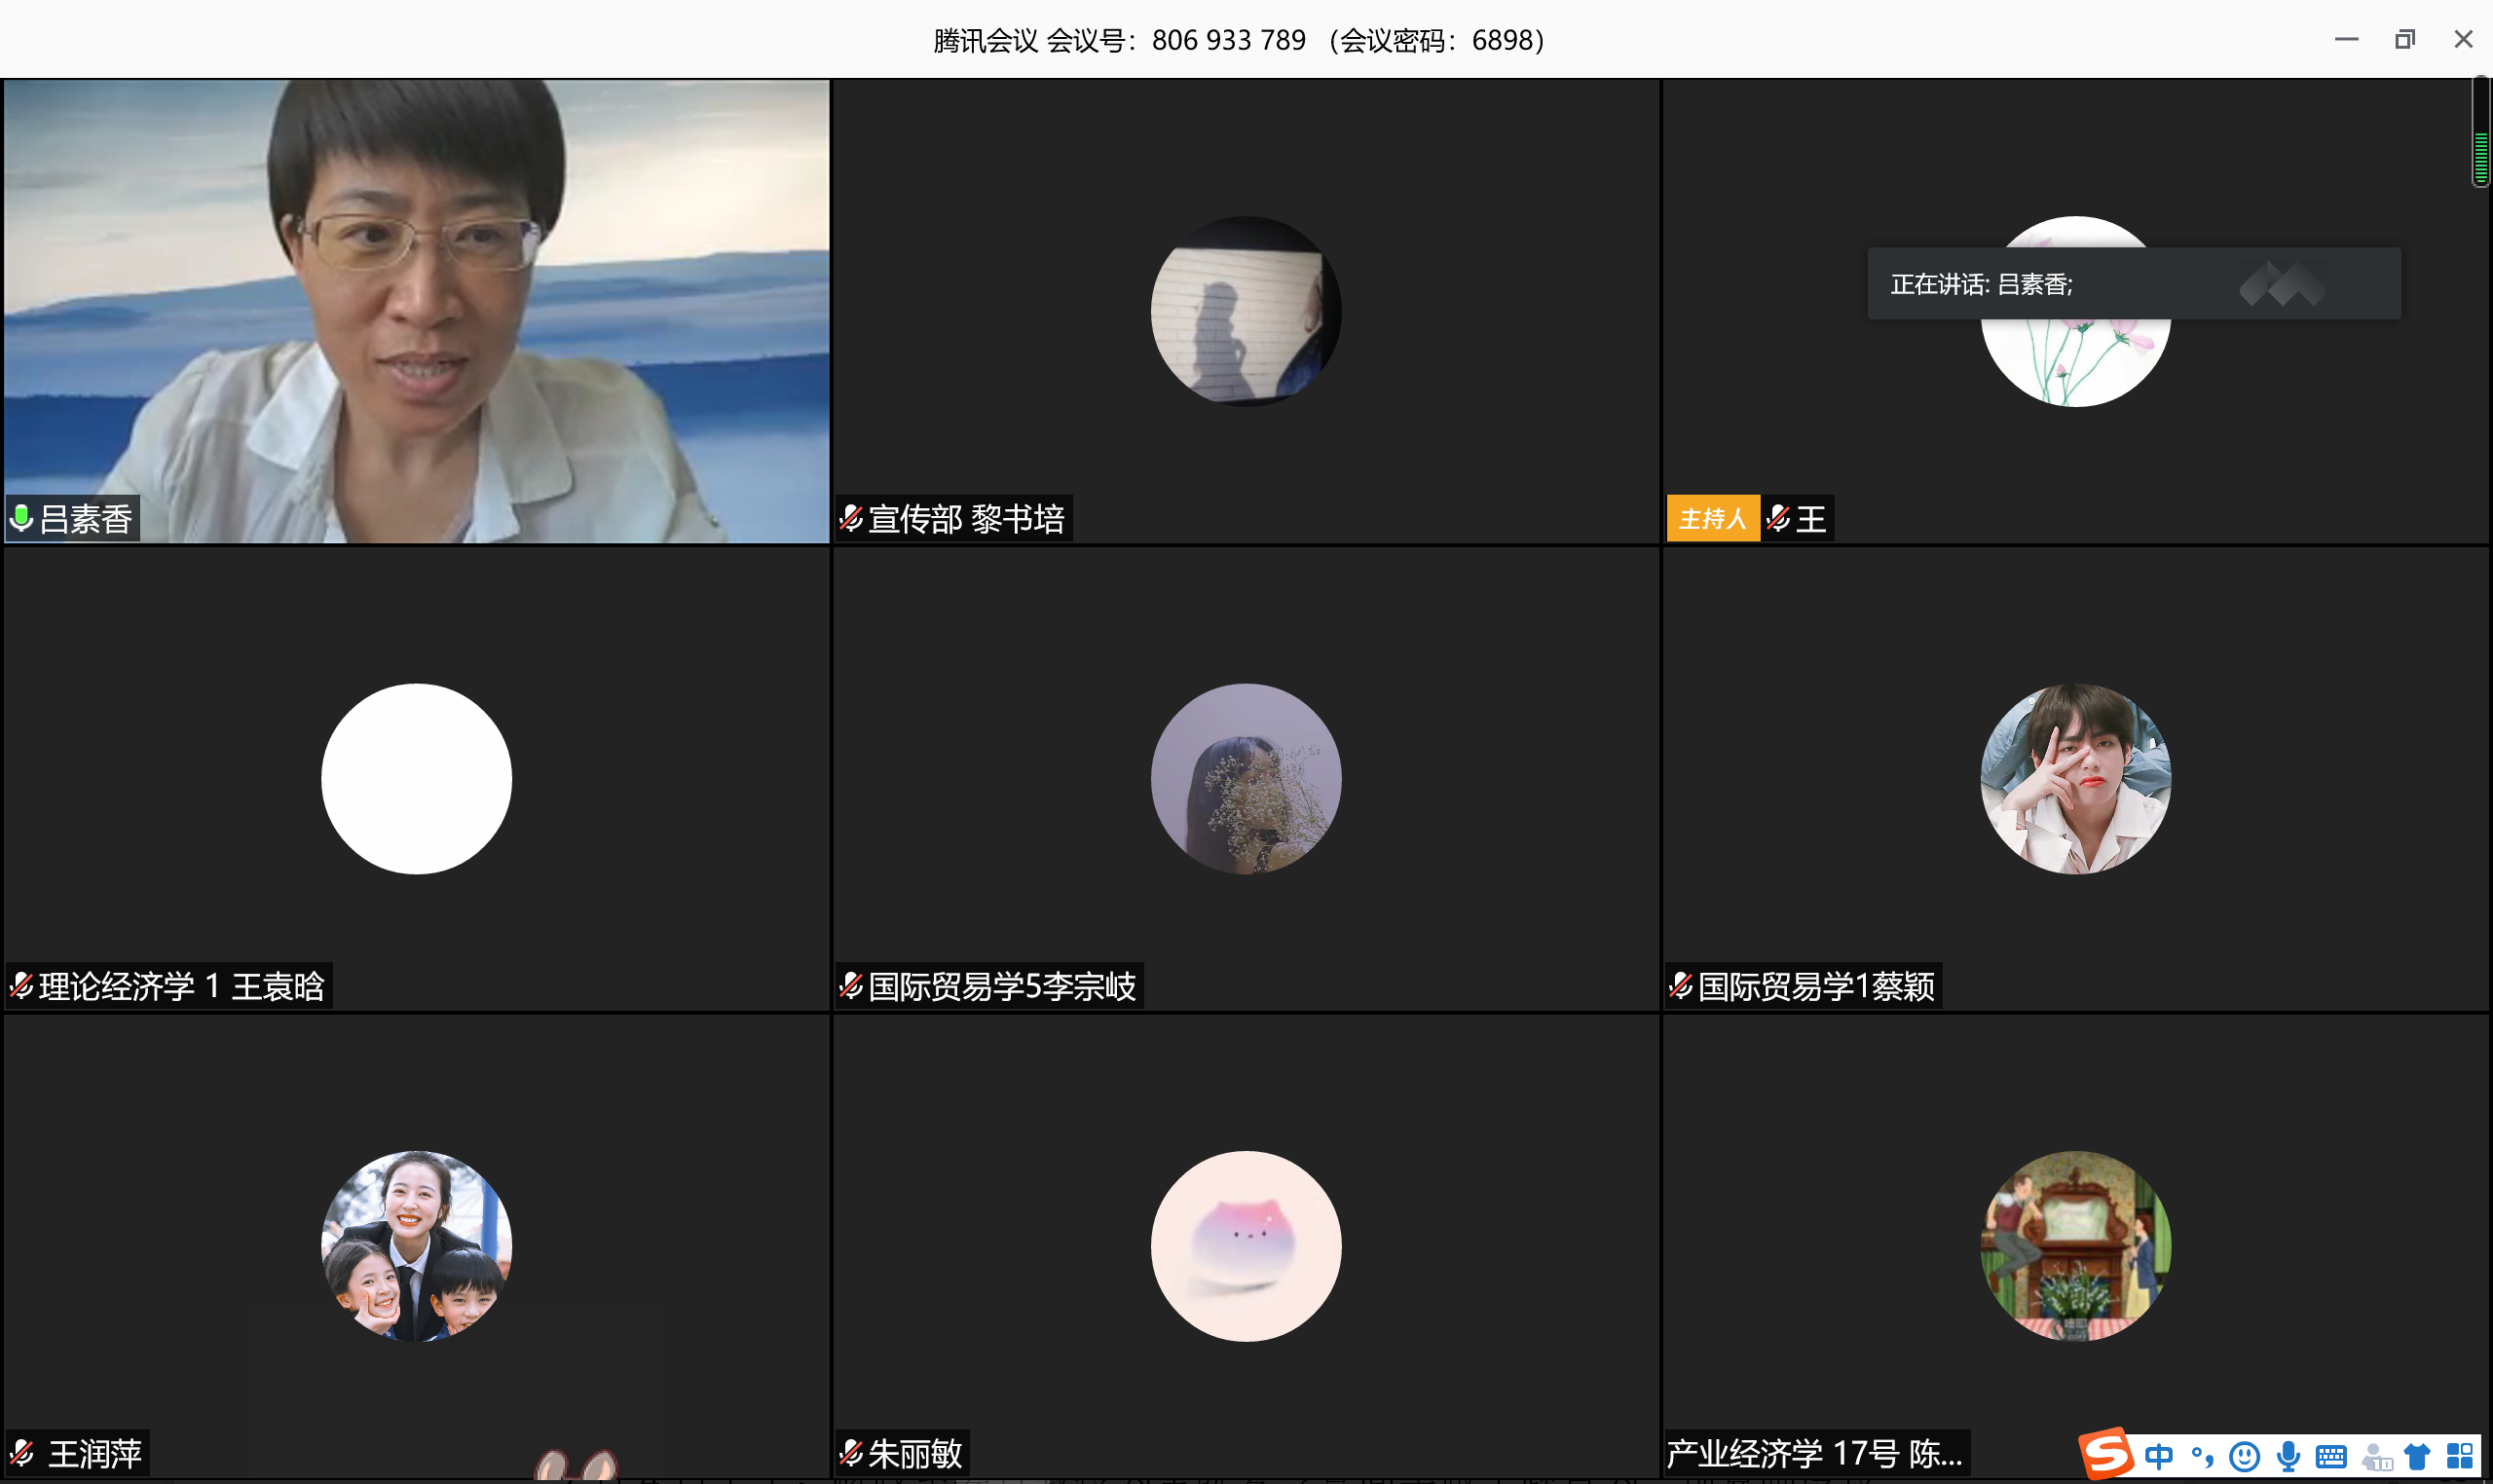Click muted mic icon beside 宣传部 黎书培
Screen dimensions: 2493x1484
tap(851, 518)
